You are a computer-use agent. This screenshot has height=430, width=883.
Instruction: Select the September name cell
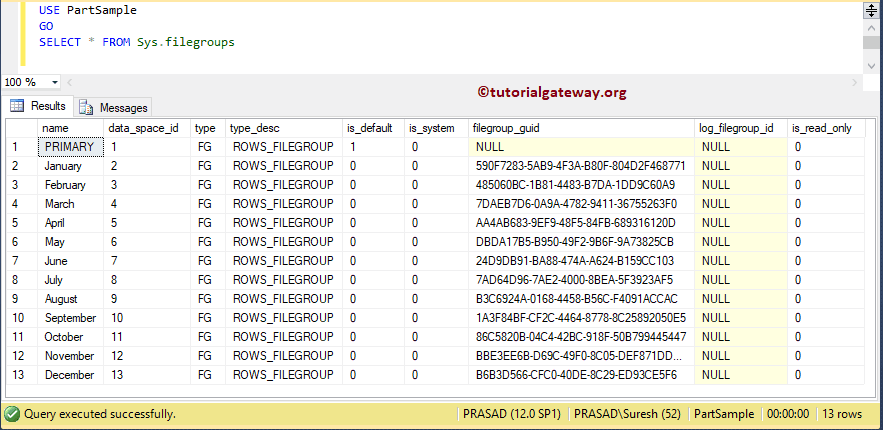[x=70, y=318]
